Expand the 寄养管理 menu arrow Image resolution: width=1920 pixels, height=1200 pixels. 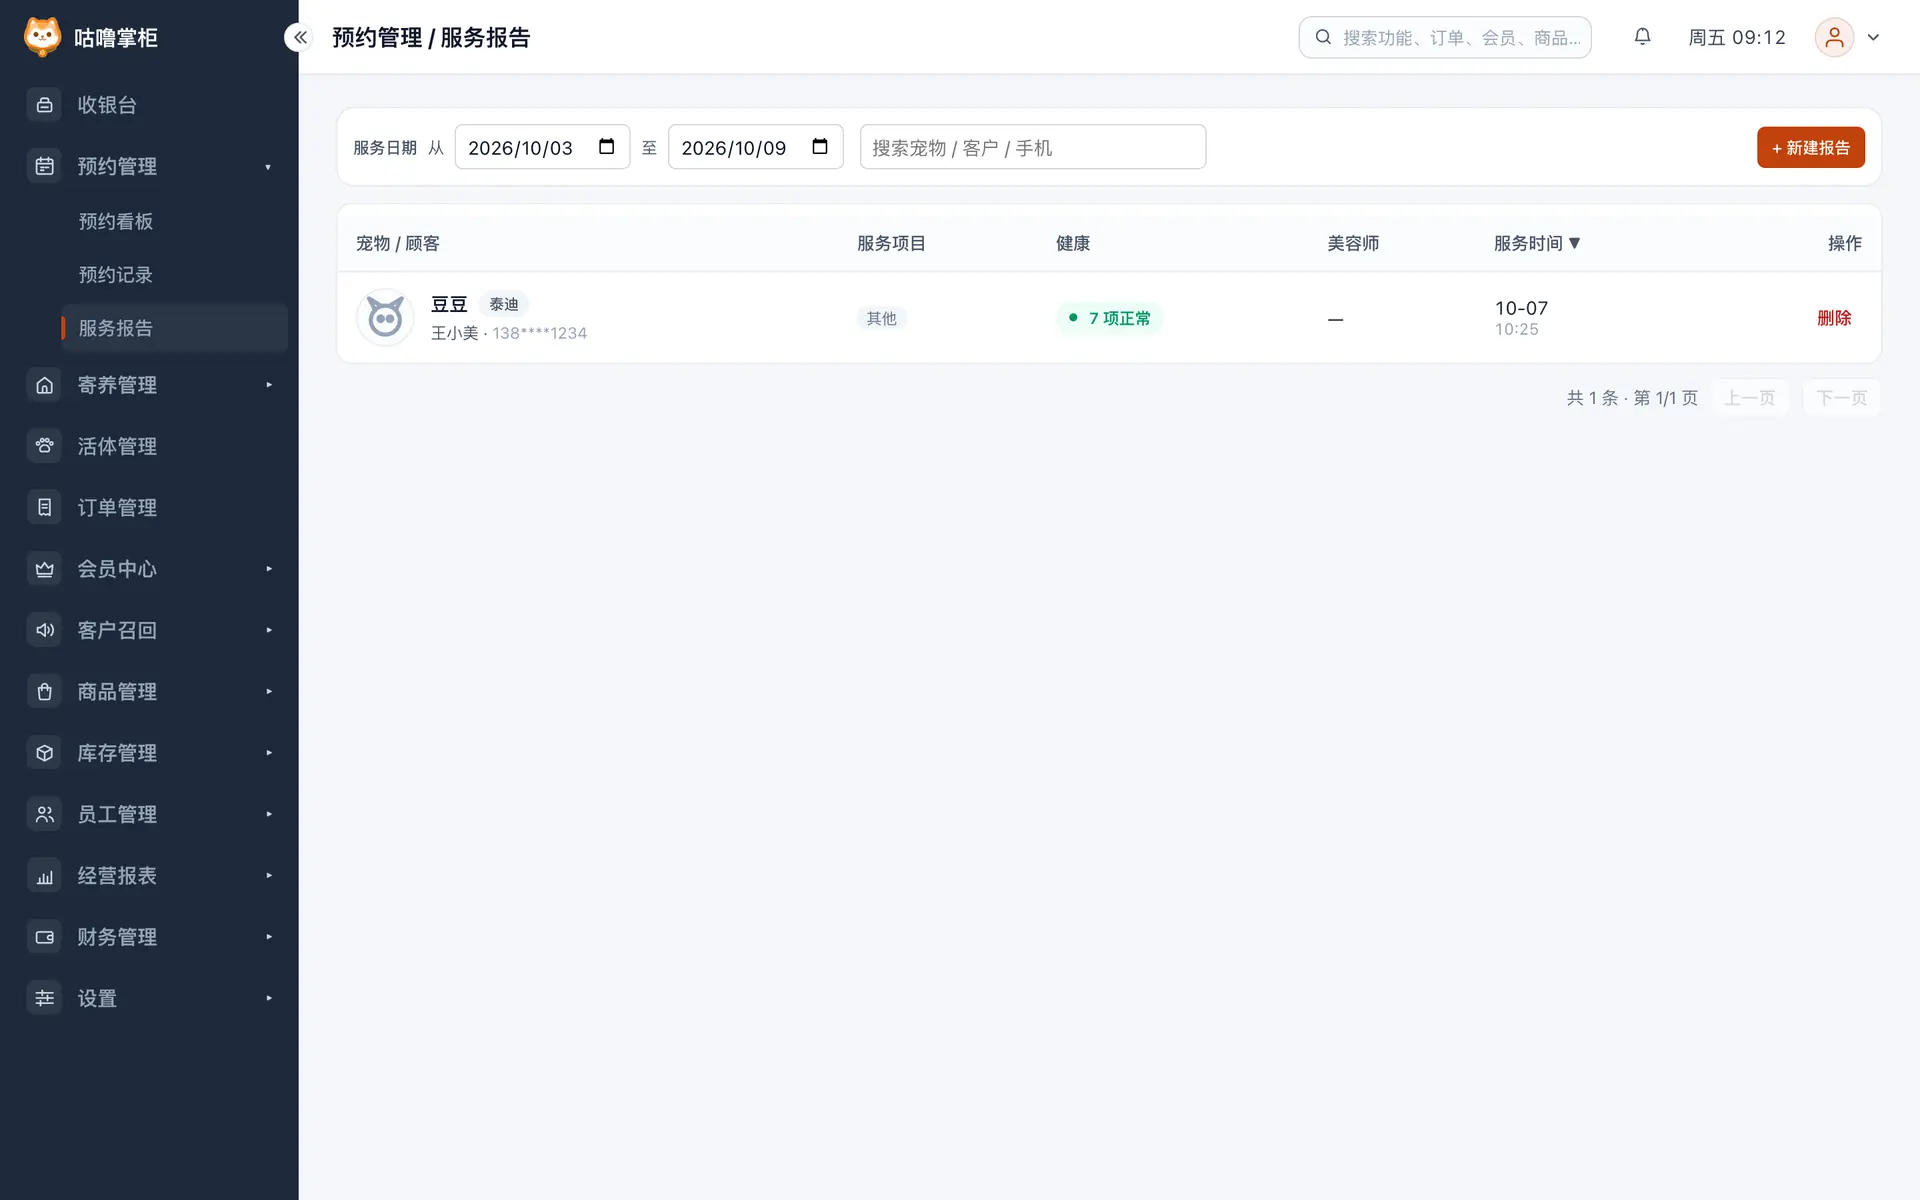point(268,385)
